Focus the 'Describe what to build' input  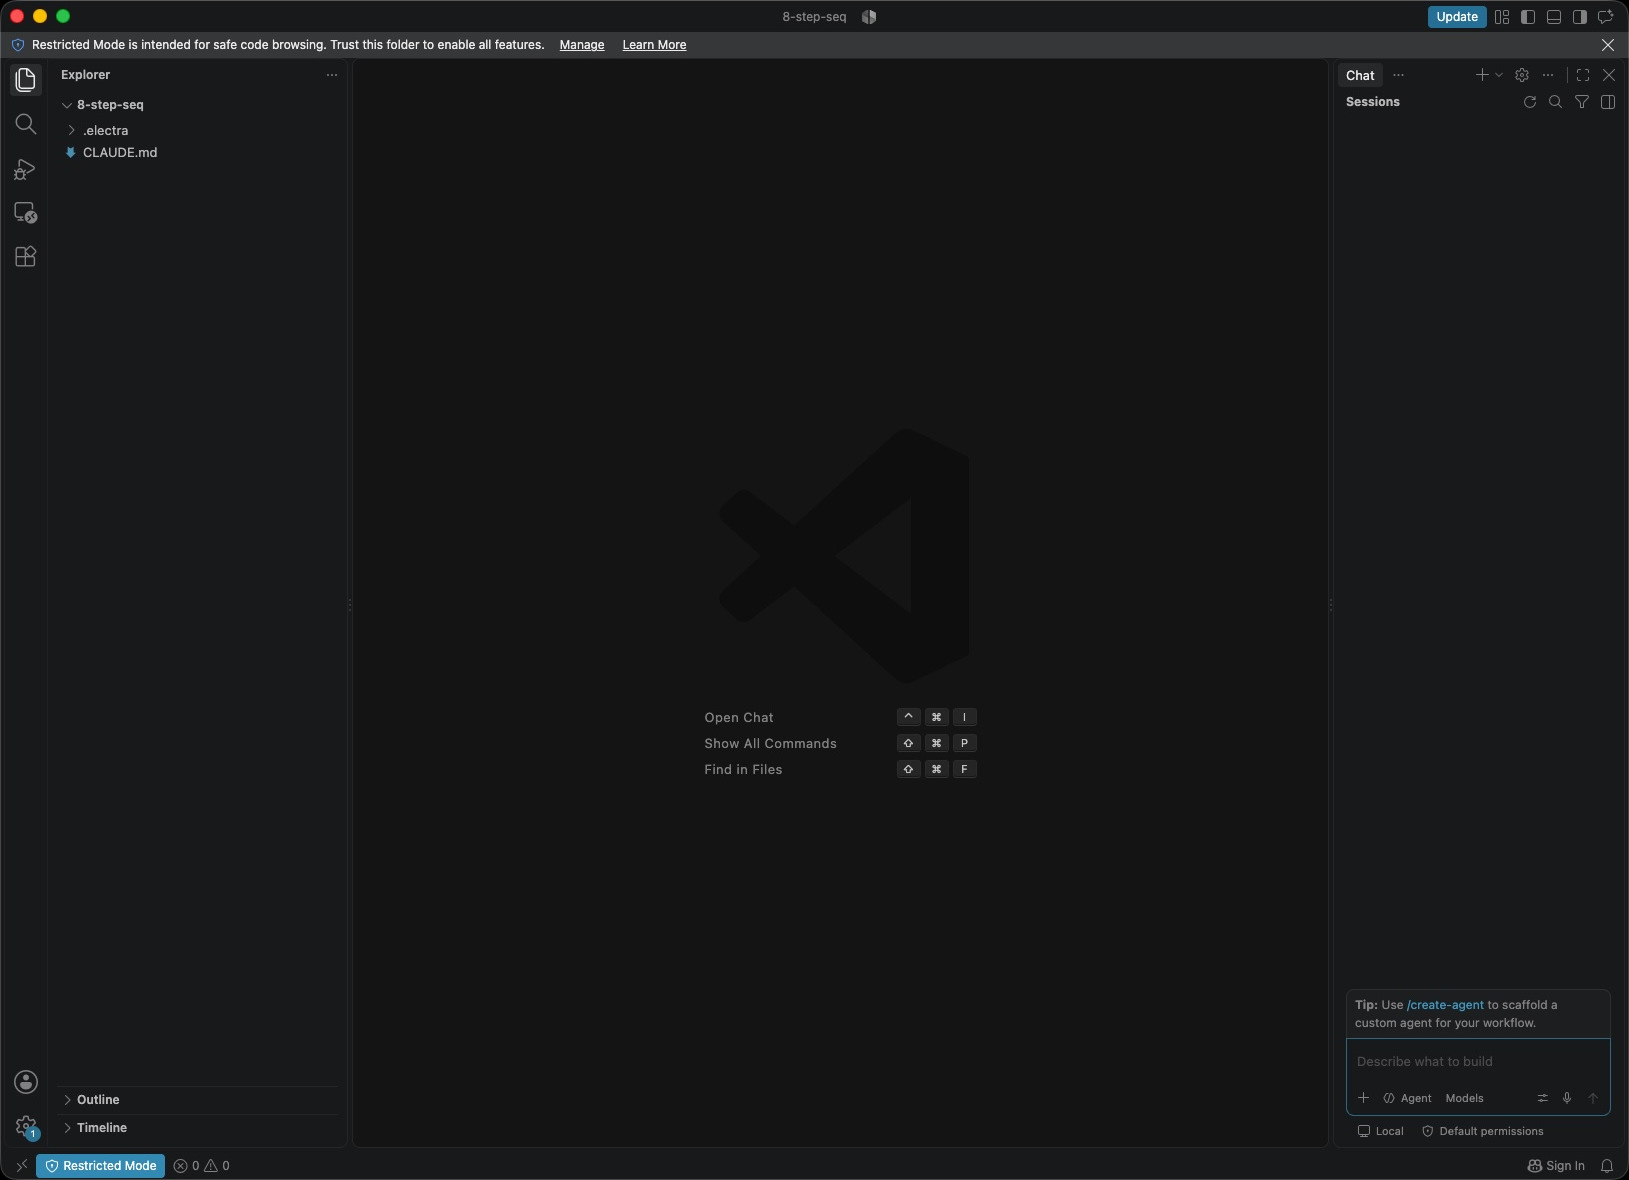[1478, 1062]
